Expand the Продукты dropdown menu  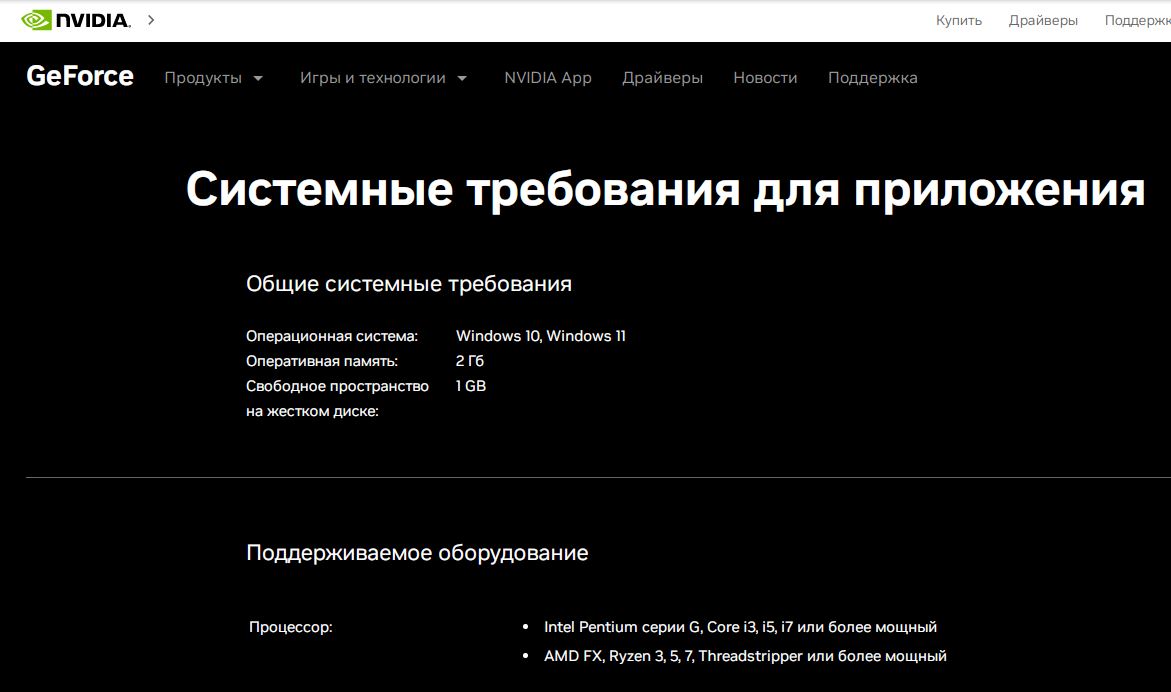(x=214, y=78)
